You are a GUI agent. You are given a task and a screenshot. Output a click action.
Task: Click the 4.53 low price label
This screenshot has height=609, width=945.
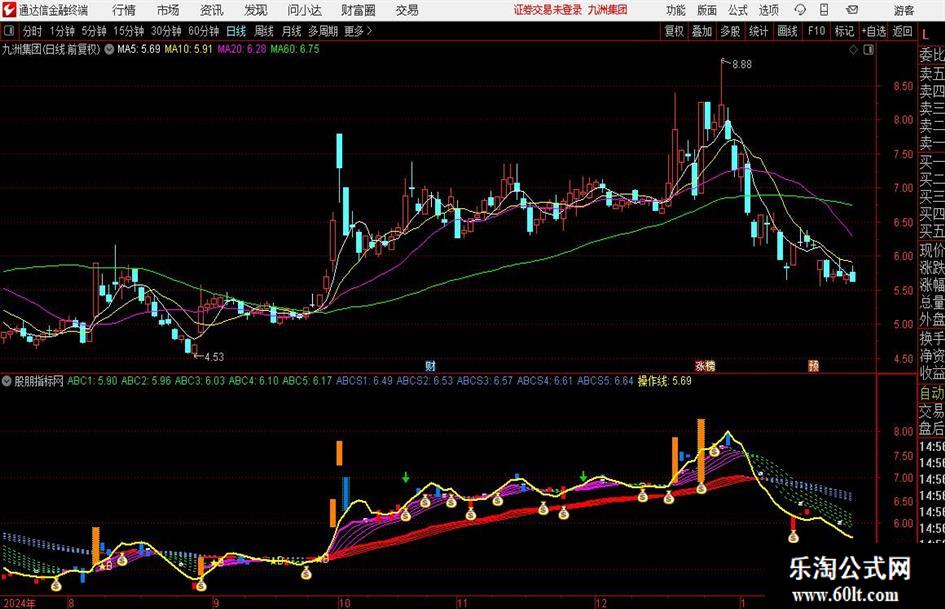click(x=214, y=357)
